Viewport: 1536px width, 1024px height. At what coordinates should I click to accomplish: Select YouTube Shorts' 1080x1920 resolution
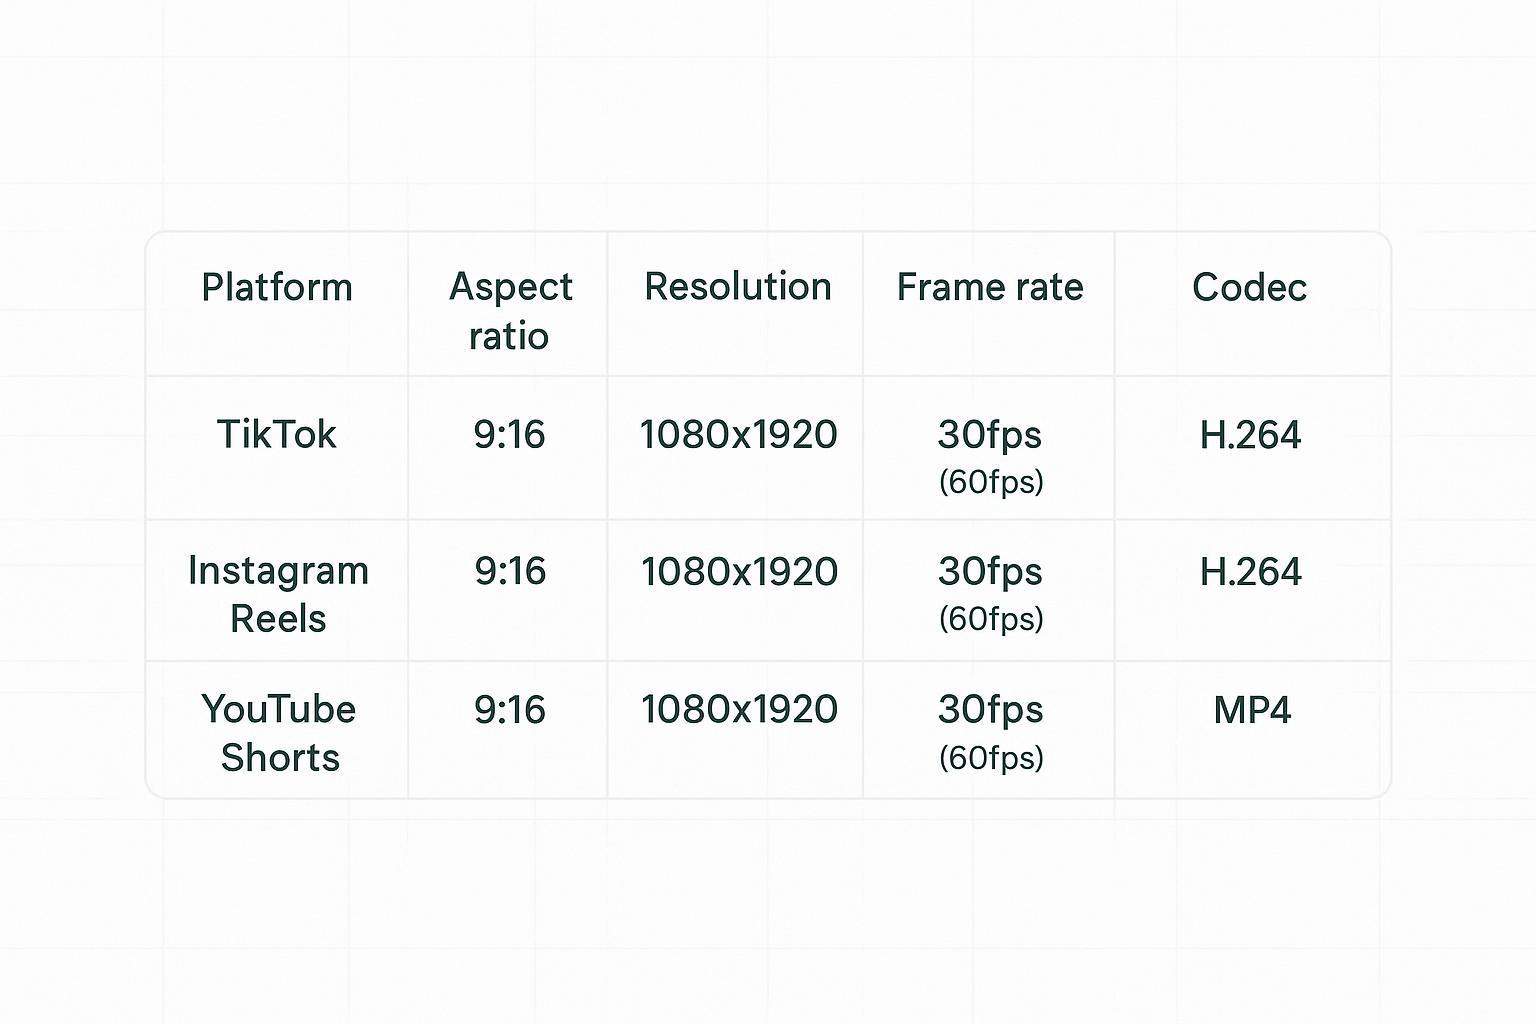click(x=739, y=709)
